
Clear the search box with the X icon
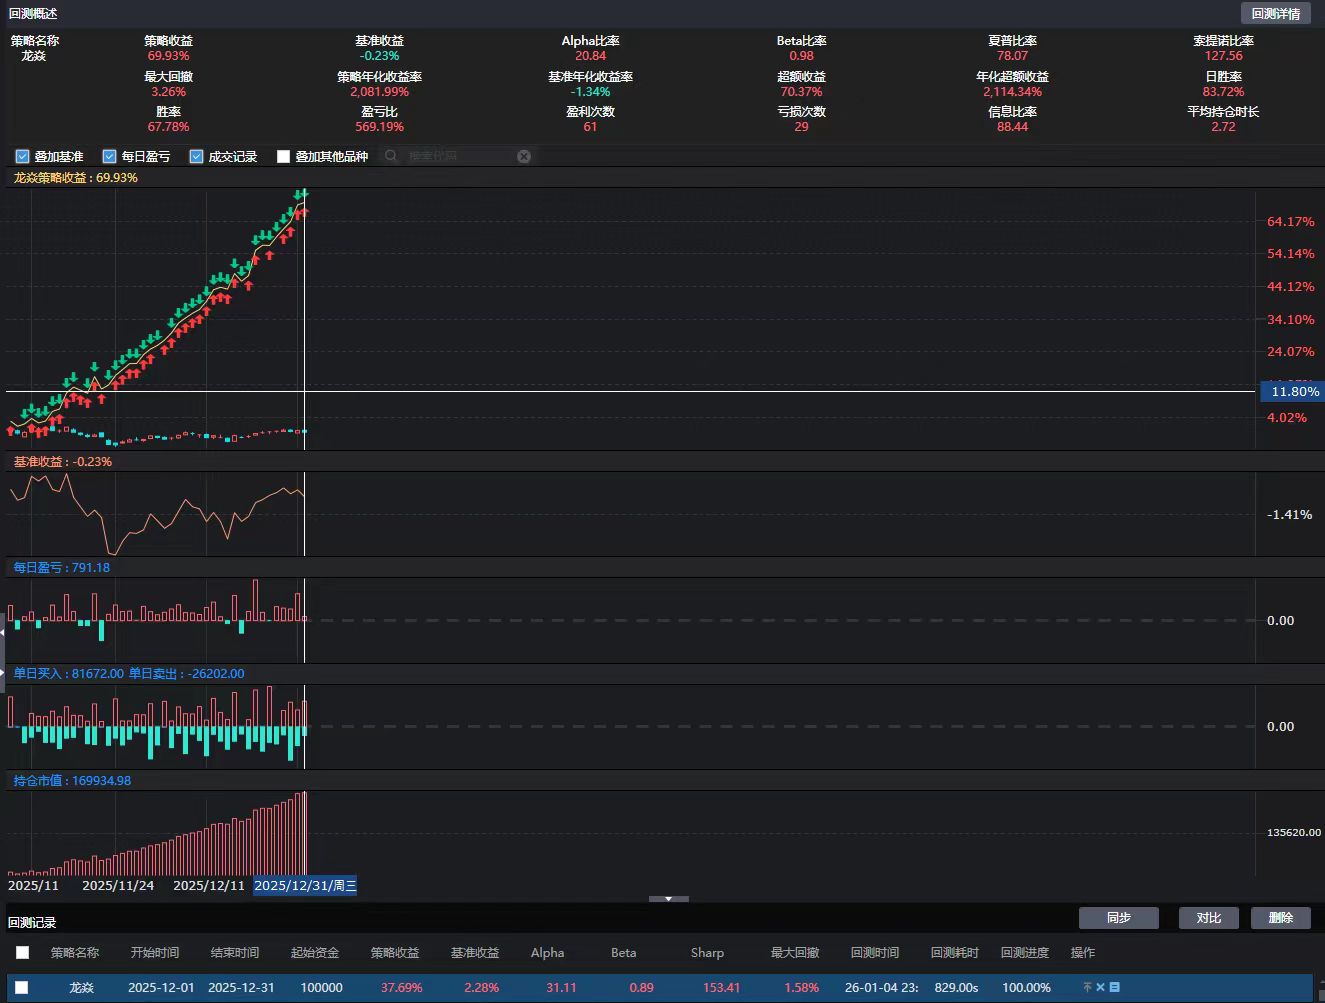click(x=524, y=156)
